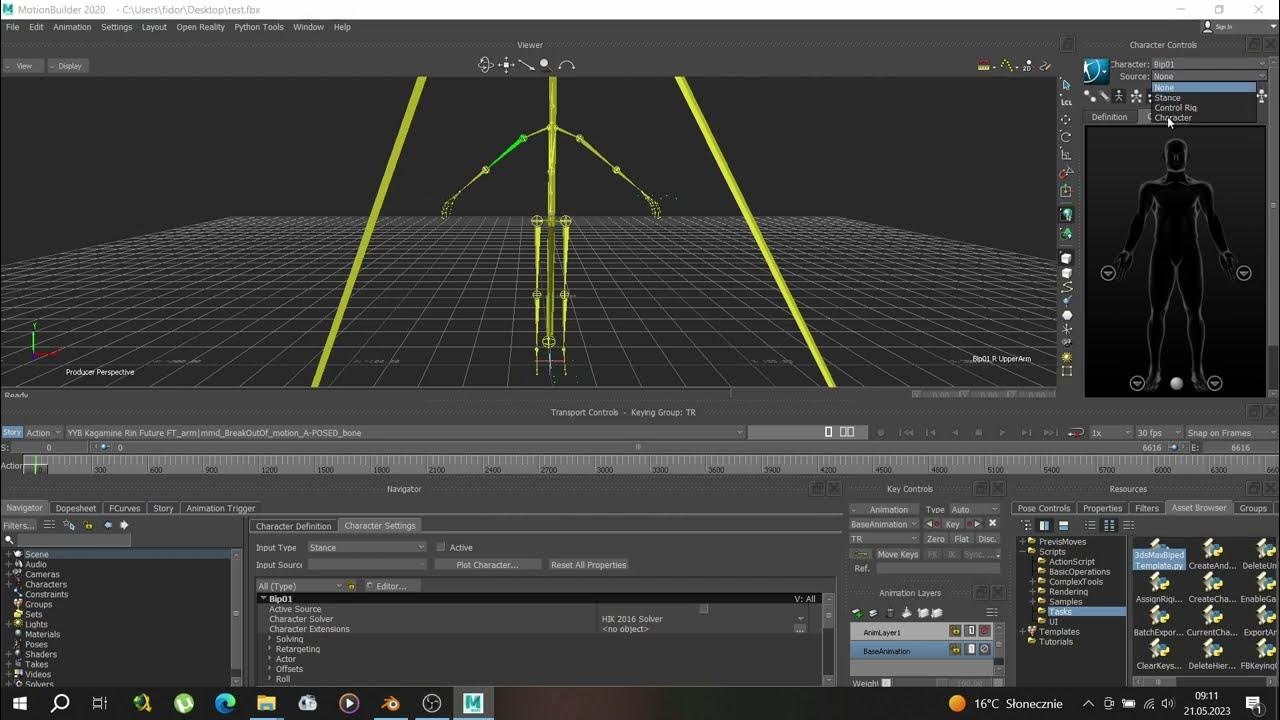This screenshot has height=720, width=1280.
Task: Open the Animation menu
Action: click(x=72, y=27)
